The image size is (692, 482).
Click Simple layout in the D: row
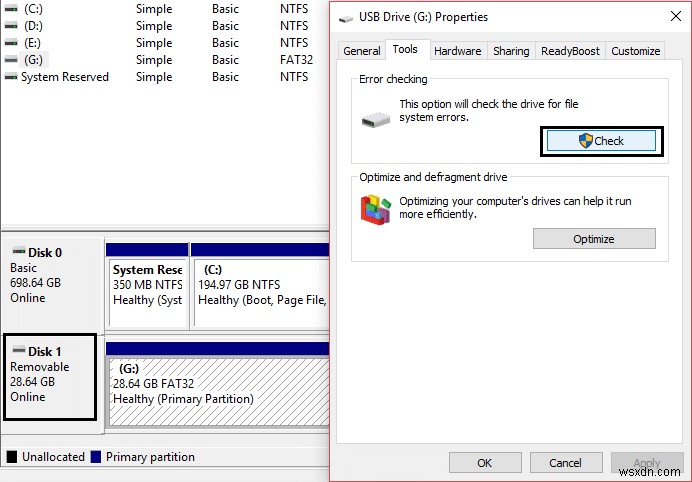tap(154, 26)
